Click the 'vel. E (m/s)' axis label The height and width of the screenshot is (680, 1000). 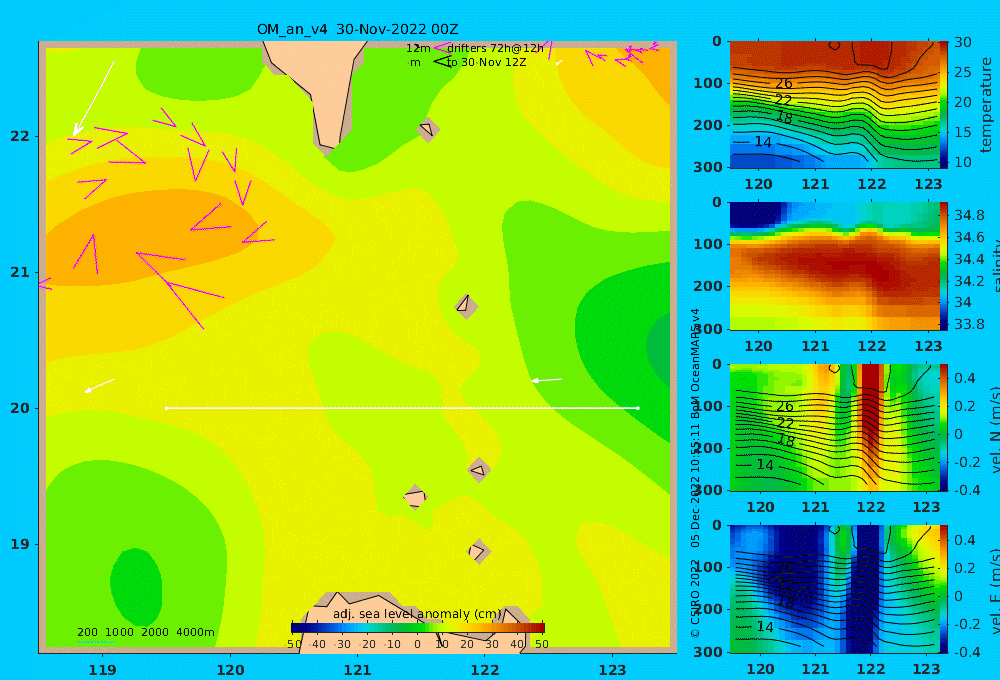tap(995, 591)
